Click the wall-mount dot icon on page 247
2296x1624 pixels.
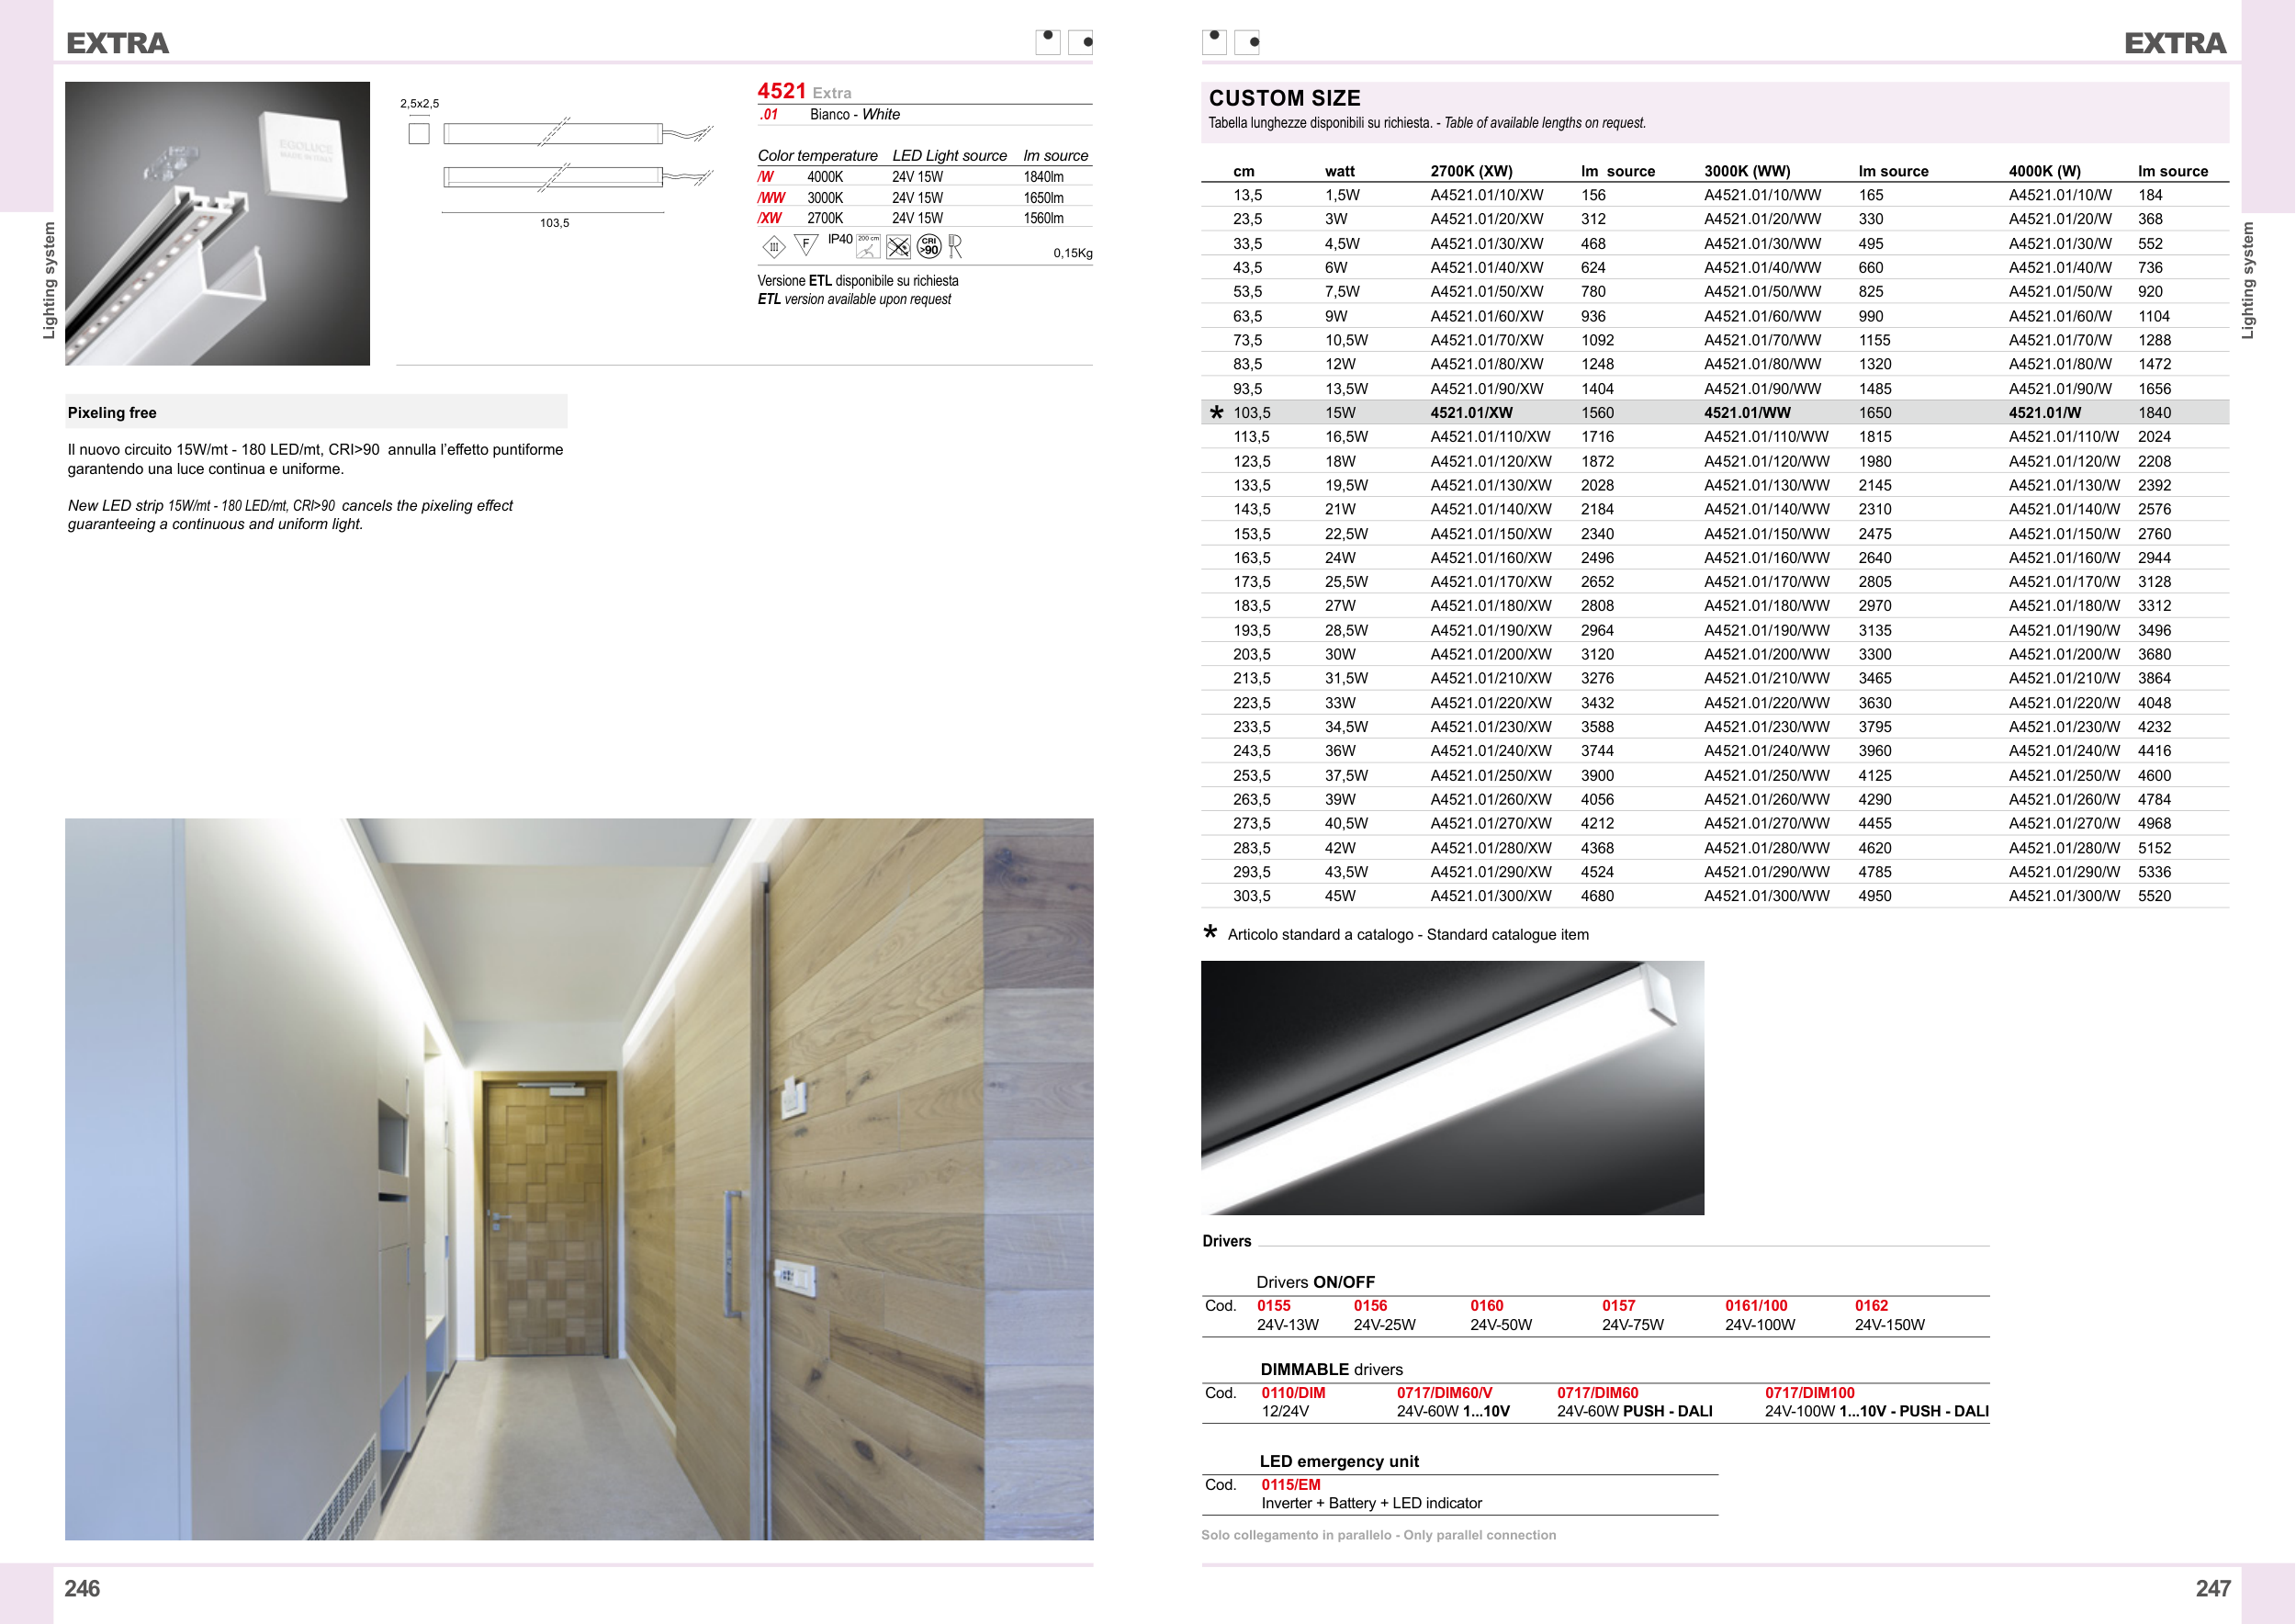1247,42
